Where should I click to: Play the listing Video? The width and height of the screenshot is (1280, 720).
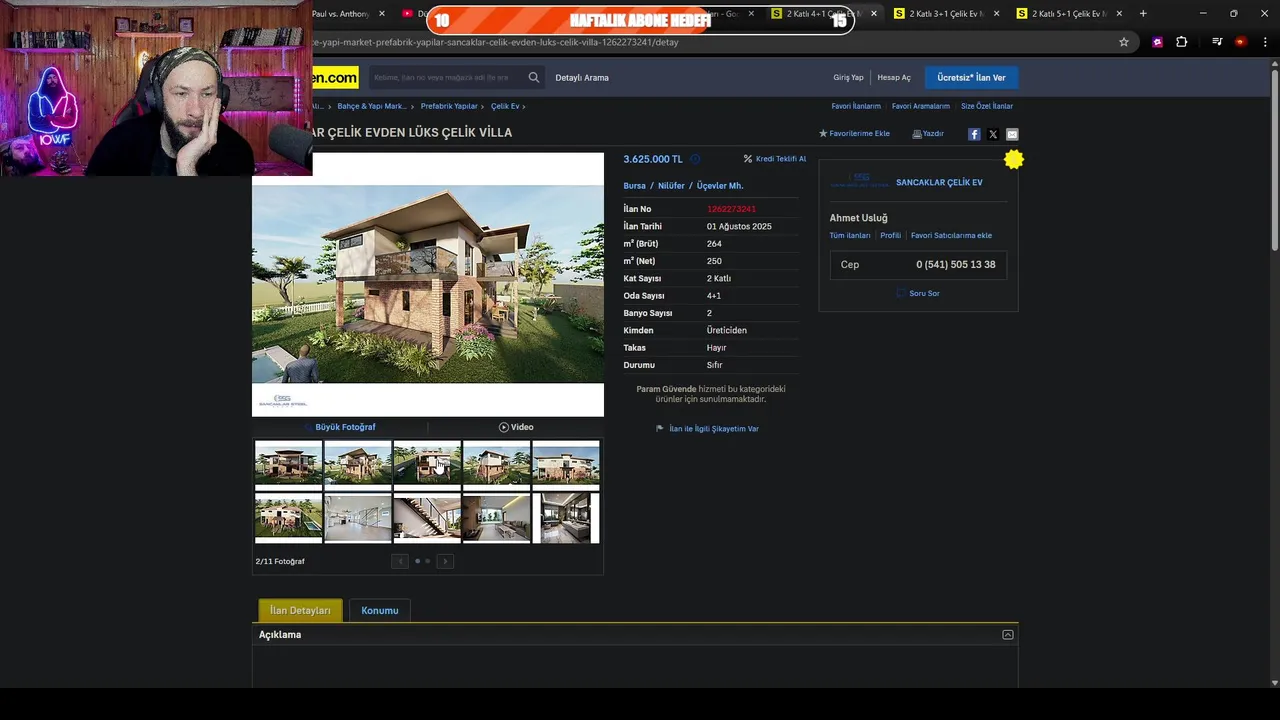[516, 427]
